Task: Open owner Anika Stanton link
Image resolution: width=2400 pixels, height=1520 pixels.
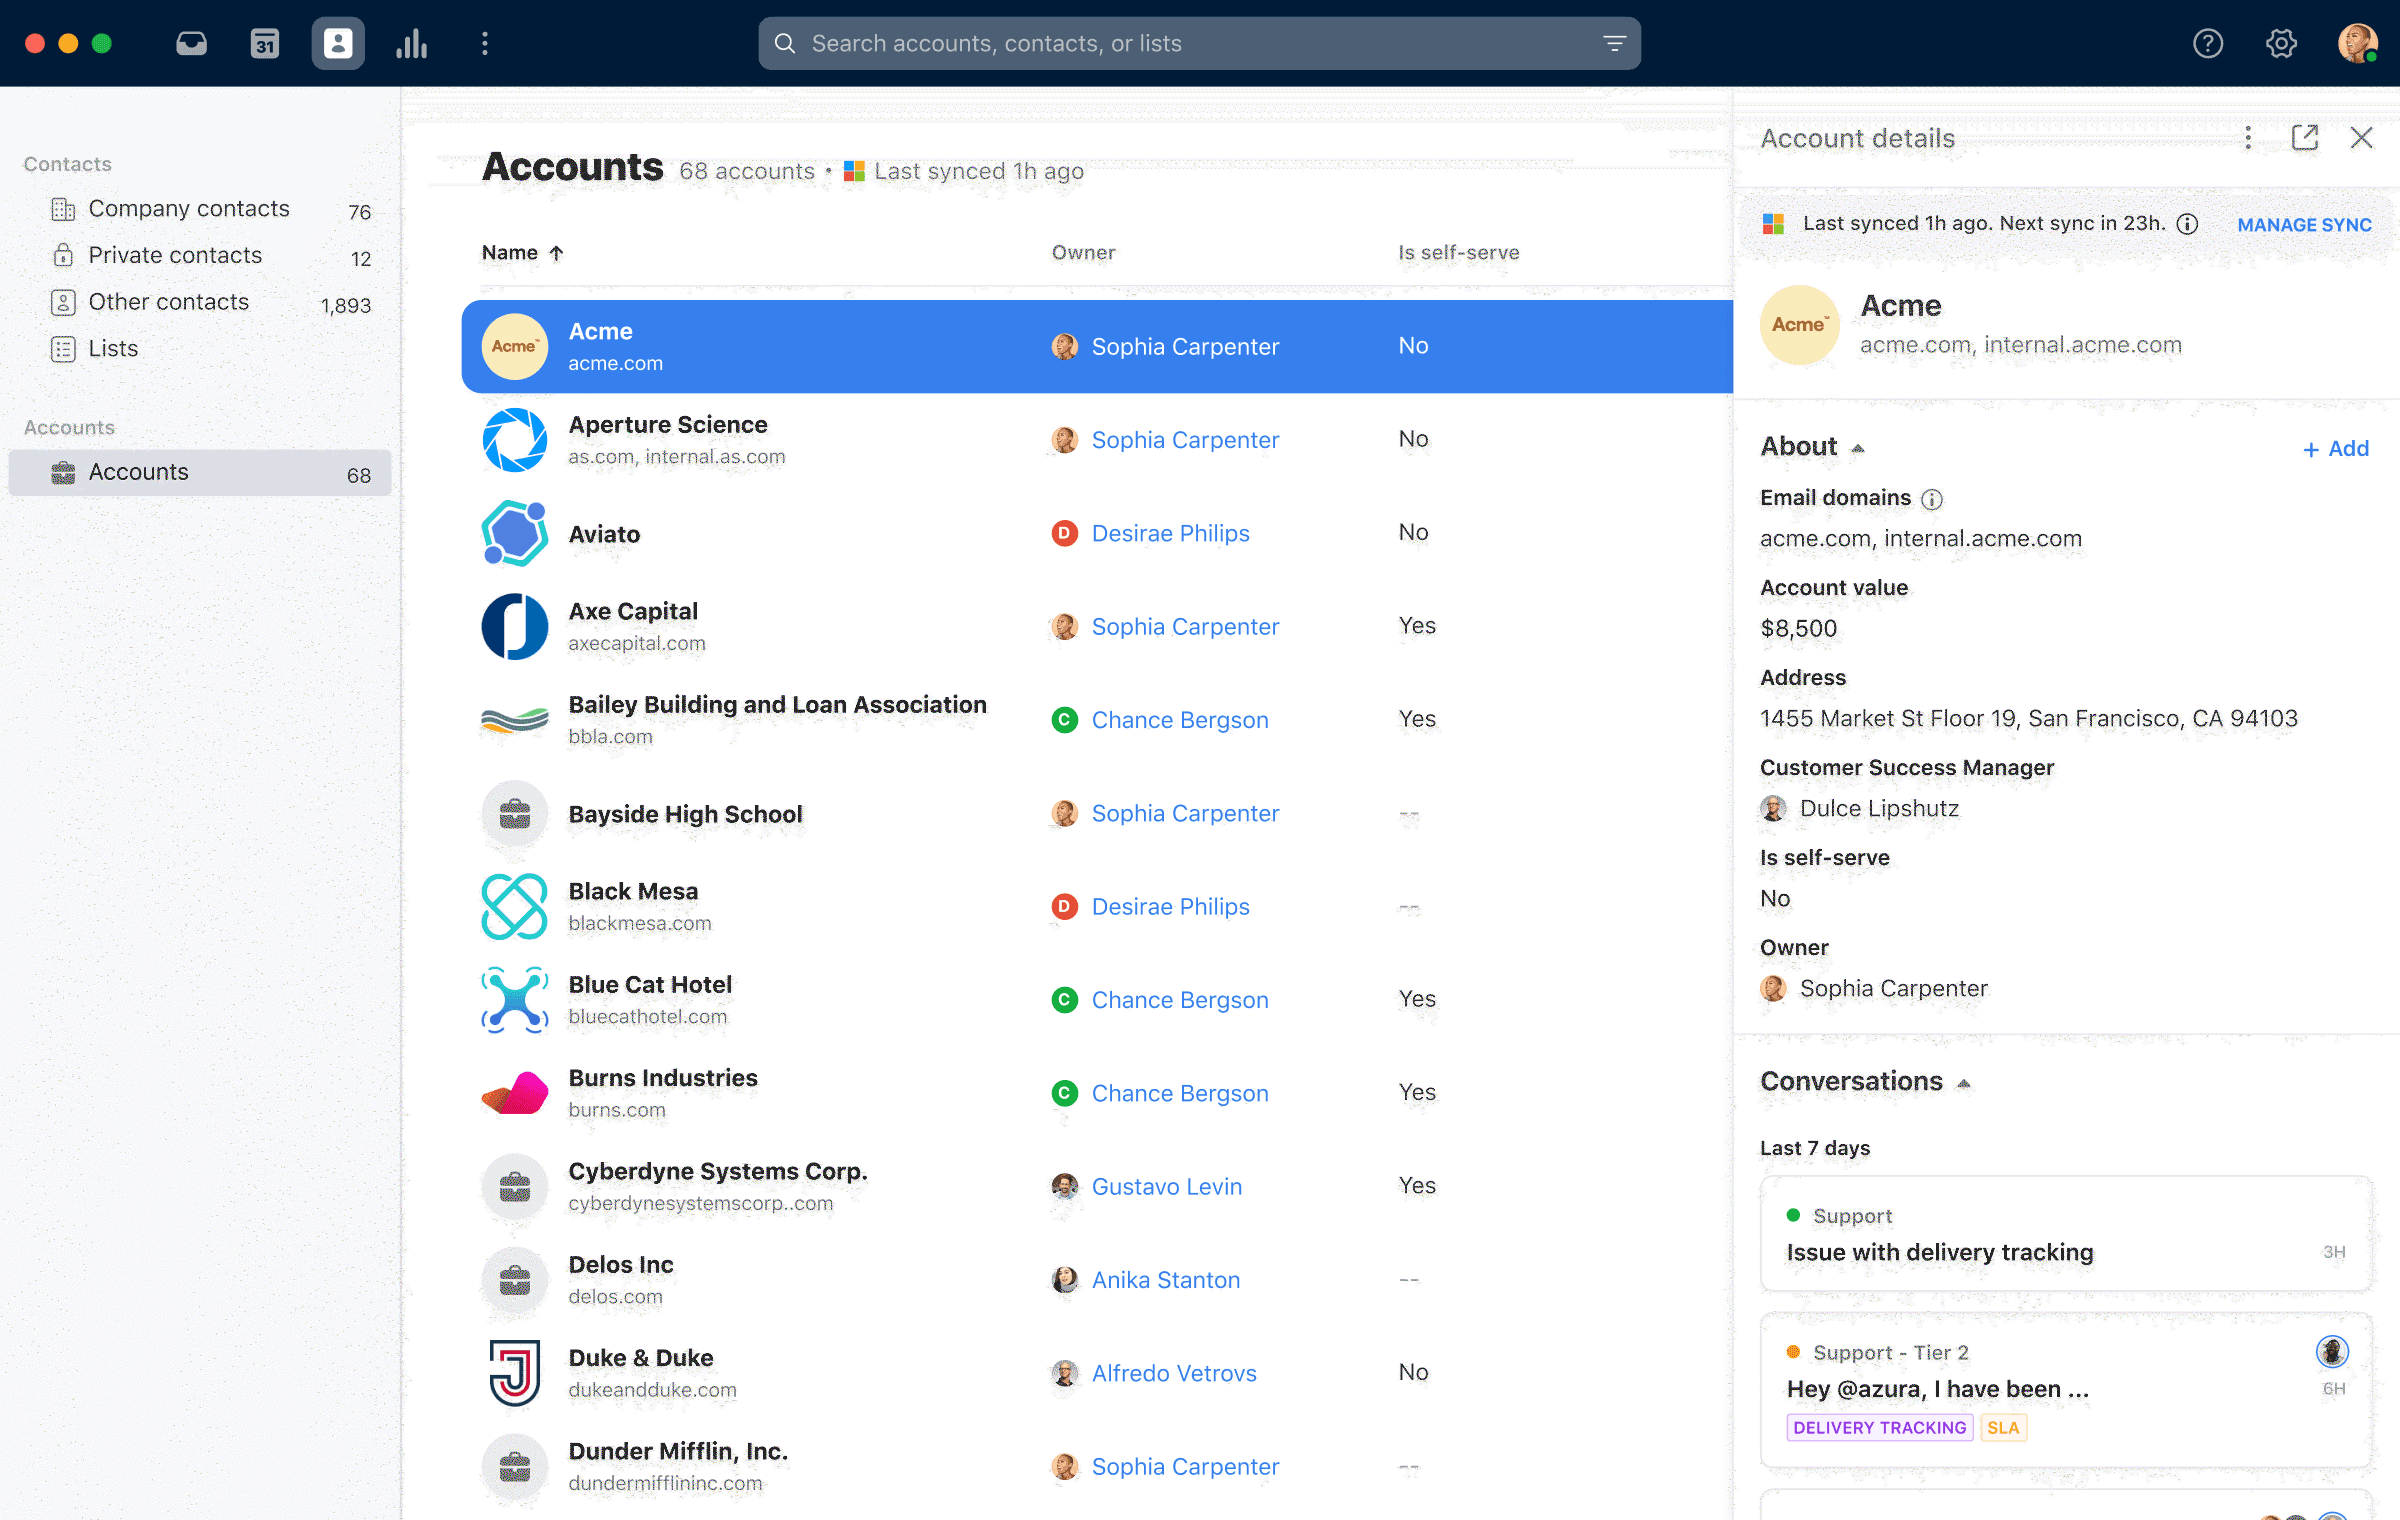Action: click(x=1165, y=1280)
